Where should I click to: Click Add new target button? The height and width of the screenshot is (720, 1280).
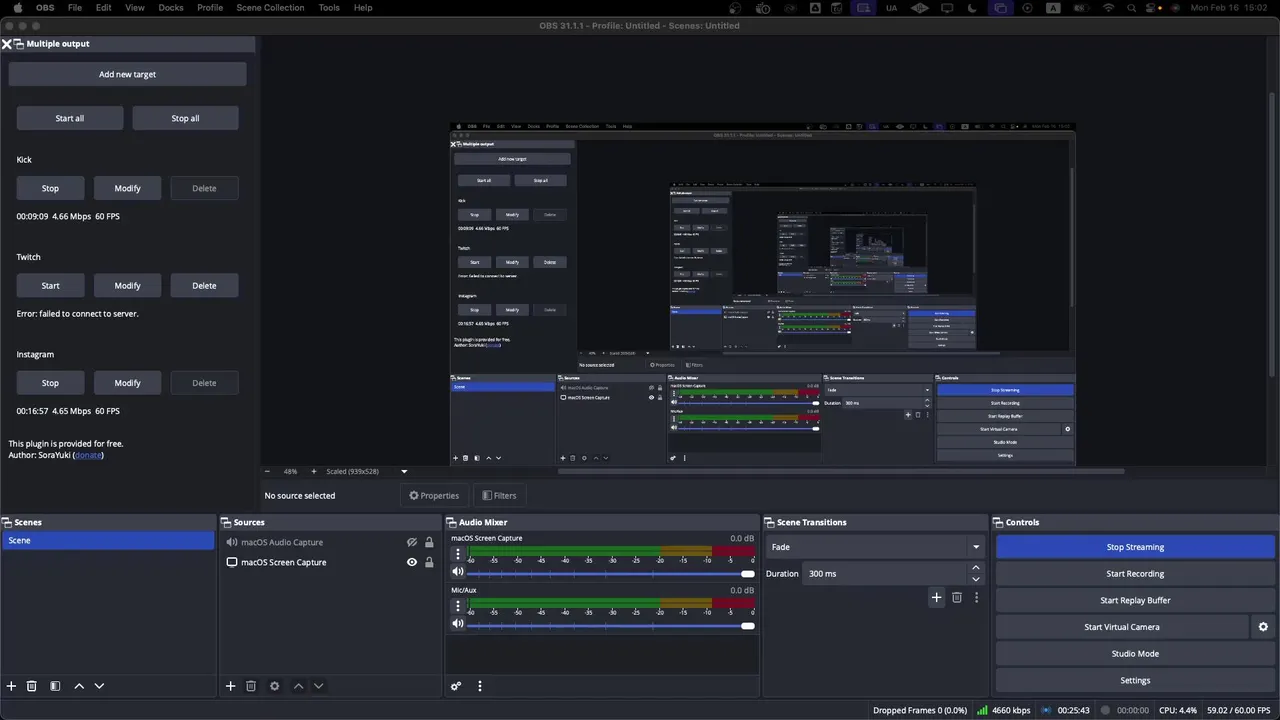coord(127,74)
